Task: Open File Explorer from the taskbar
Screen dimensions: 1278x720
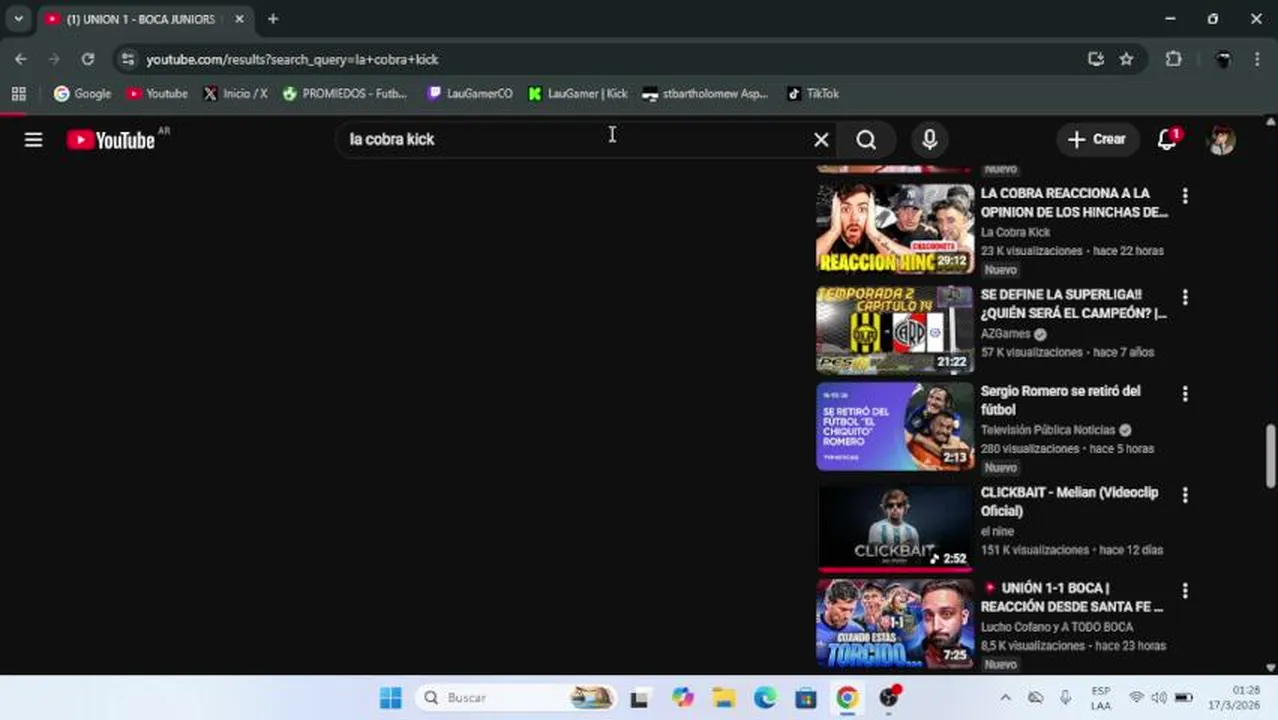Action: pos(723,698)
